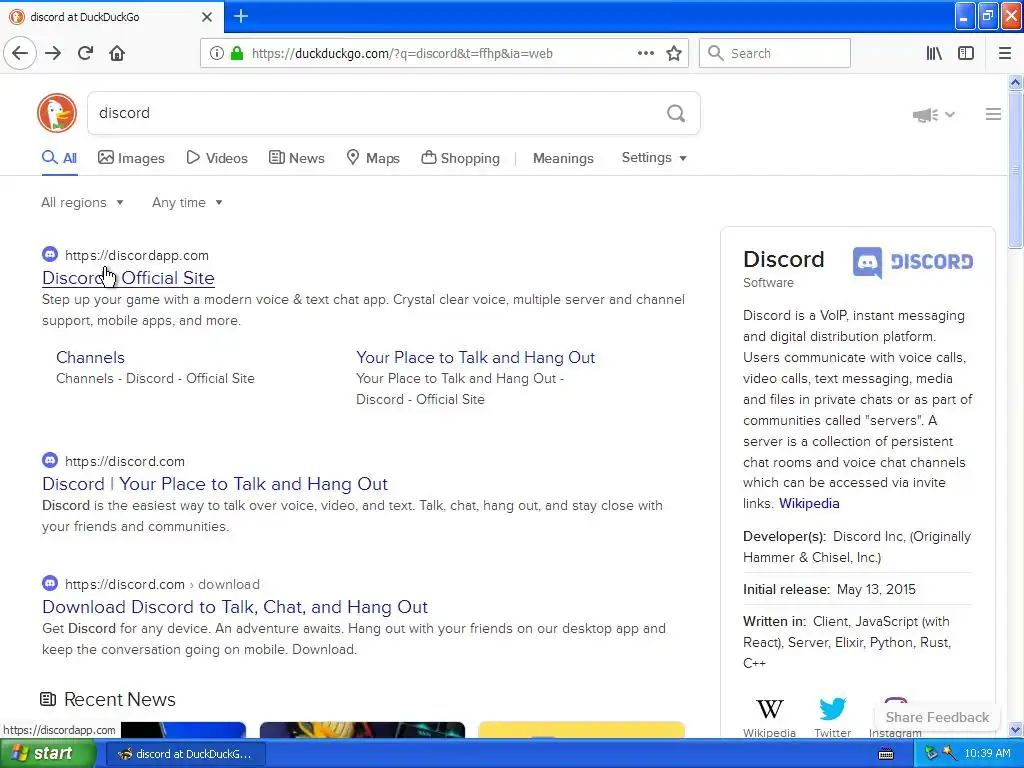Image resolution: width=1024 pixels, height=768 pixels.
Task: Bookmark this page with the star
Action: coord(674,53)
